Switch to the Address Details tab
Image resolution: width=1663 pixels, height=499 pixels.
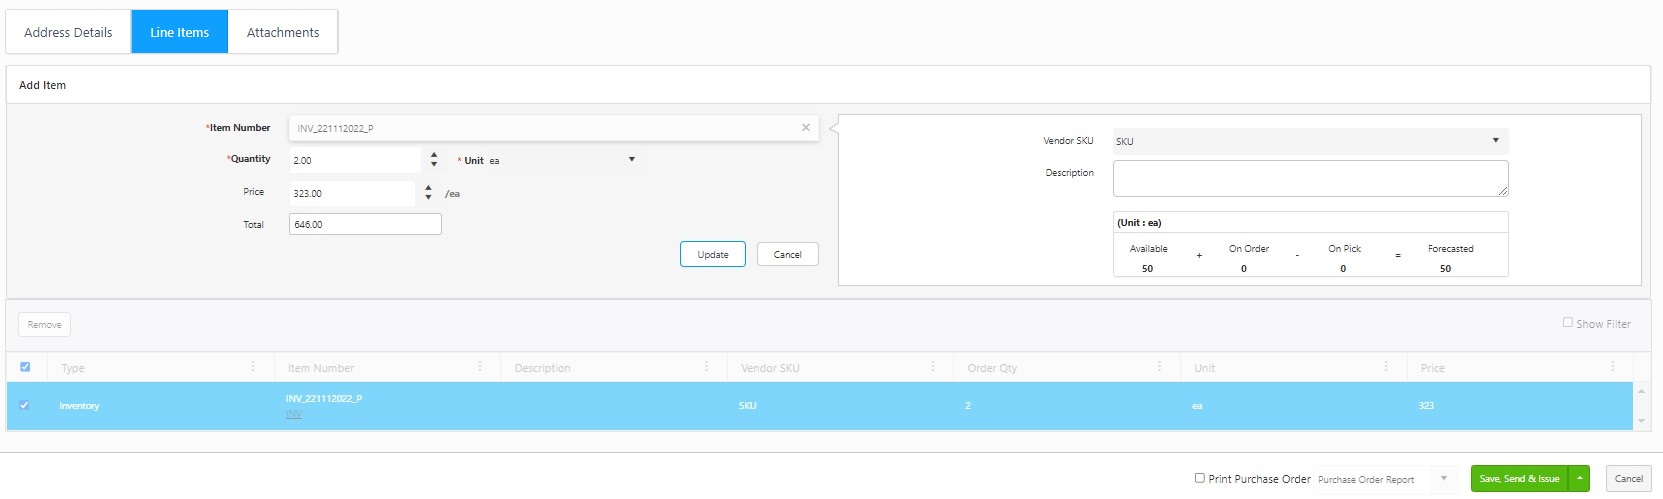[x=68, y=32]
